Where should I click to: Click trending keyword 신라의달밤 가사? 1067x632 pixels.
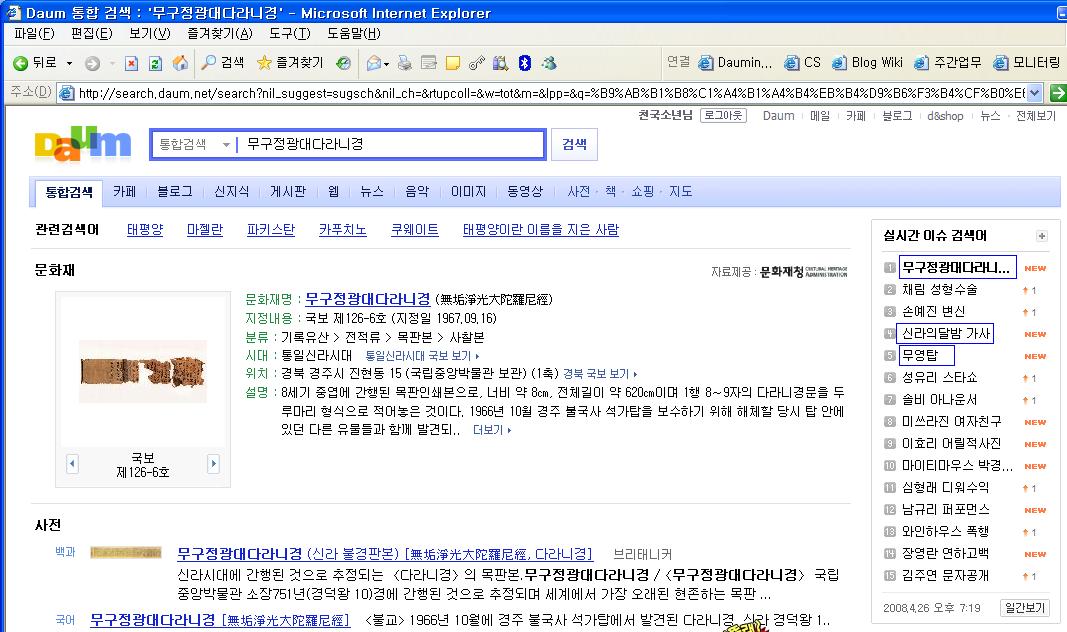(x=946, y=333)
